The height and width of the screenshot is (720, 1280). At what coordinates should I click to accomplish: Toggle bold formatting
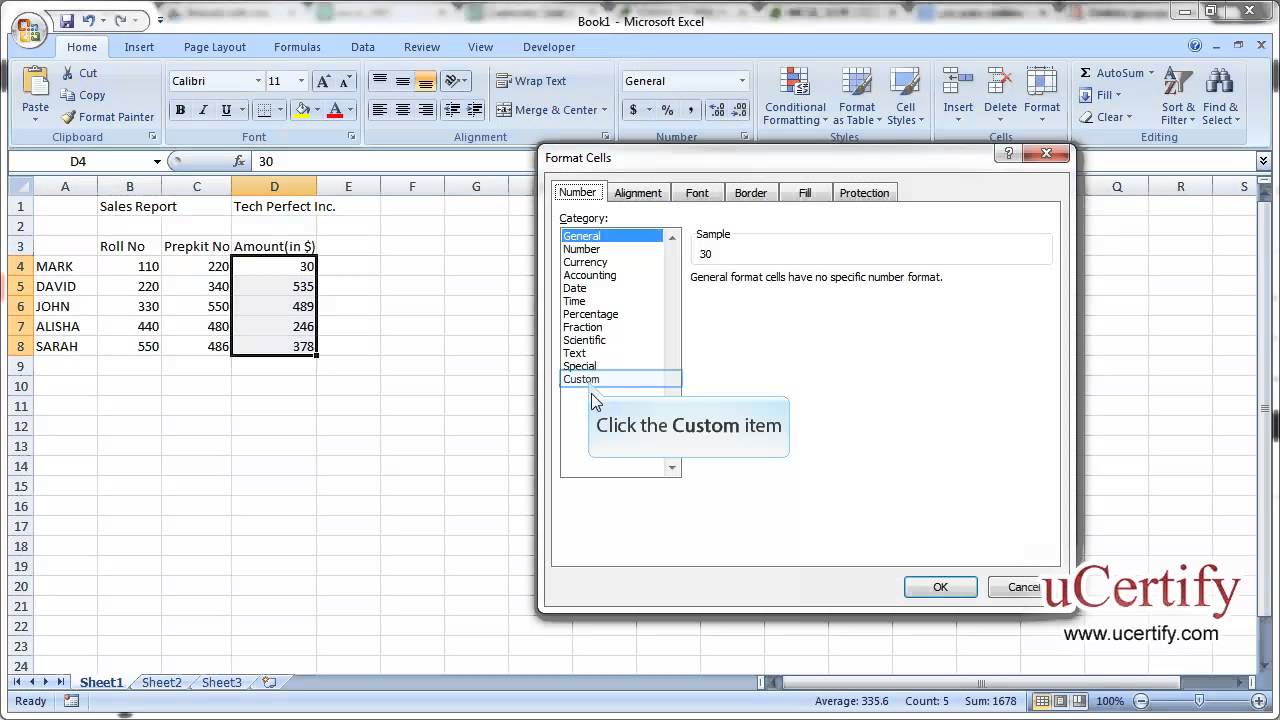coord(180,110)
